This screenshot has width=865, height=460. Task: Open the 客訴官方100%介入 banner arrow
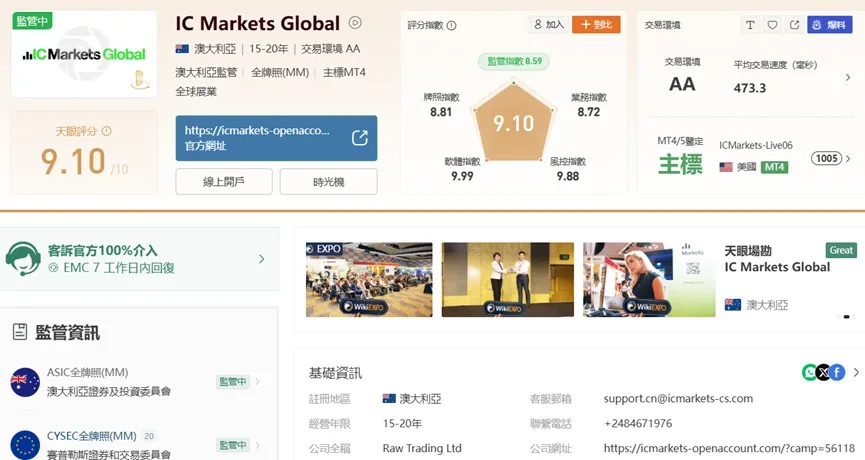261,259
